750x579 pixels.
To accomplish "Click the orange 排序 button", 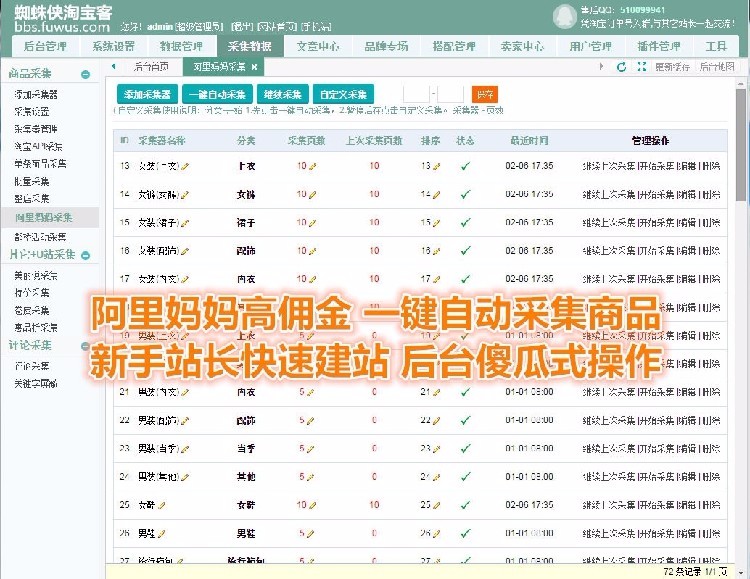I will click(x=485, y=94).
